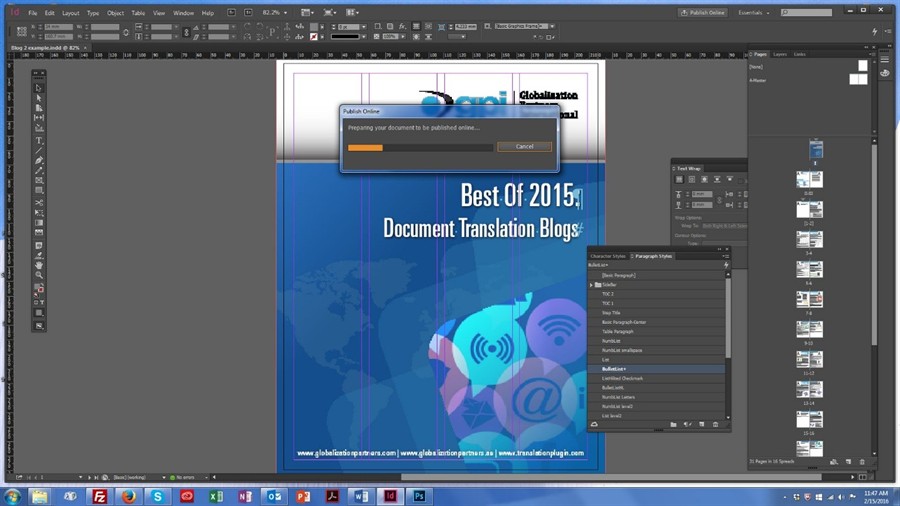Select the Page tool
900x506 pixels.
pos(38,107)
